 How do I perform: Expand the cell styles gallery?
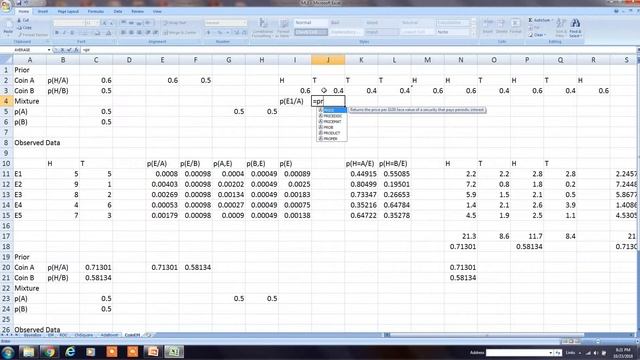click(474, 35)
